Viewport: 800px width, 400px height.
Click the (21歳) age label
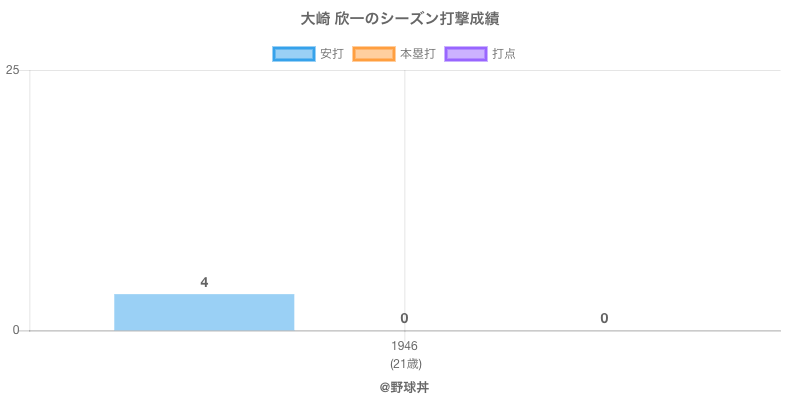[404, 363]
